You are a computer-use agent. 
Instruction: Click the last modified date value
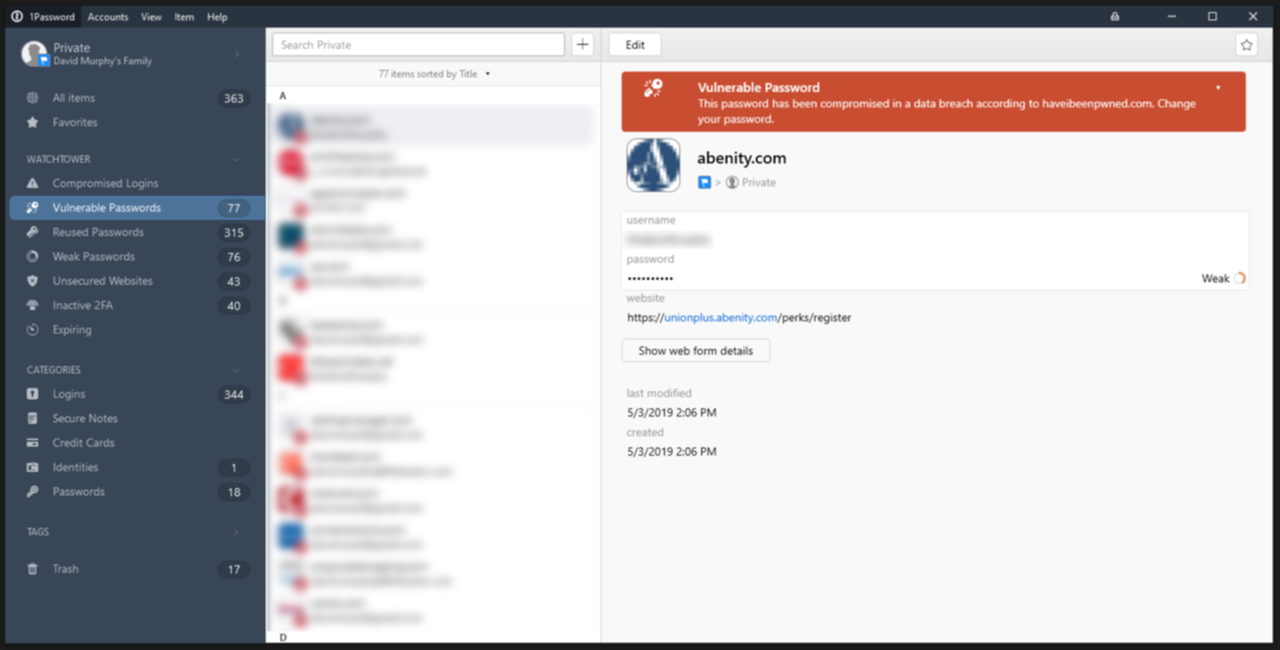pyautogui.click(x=672, y=413)
